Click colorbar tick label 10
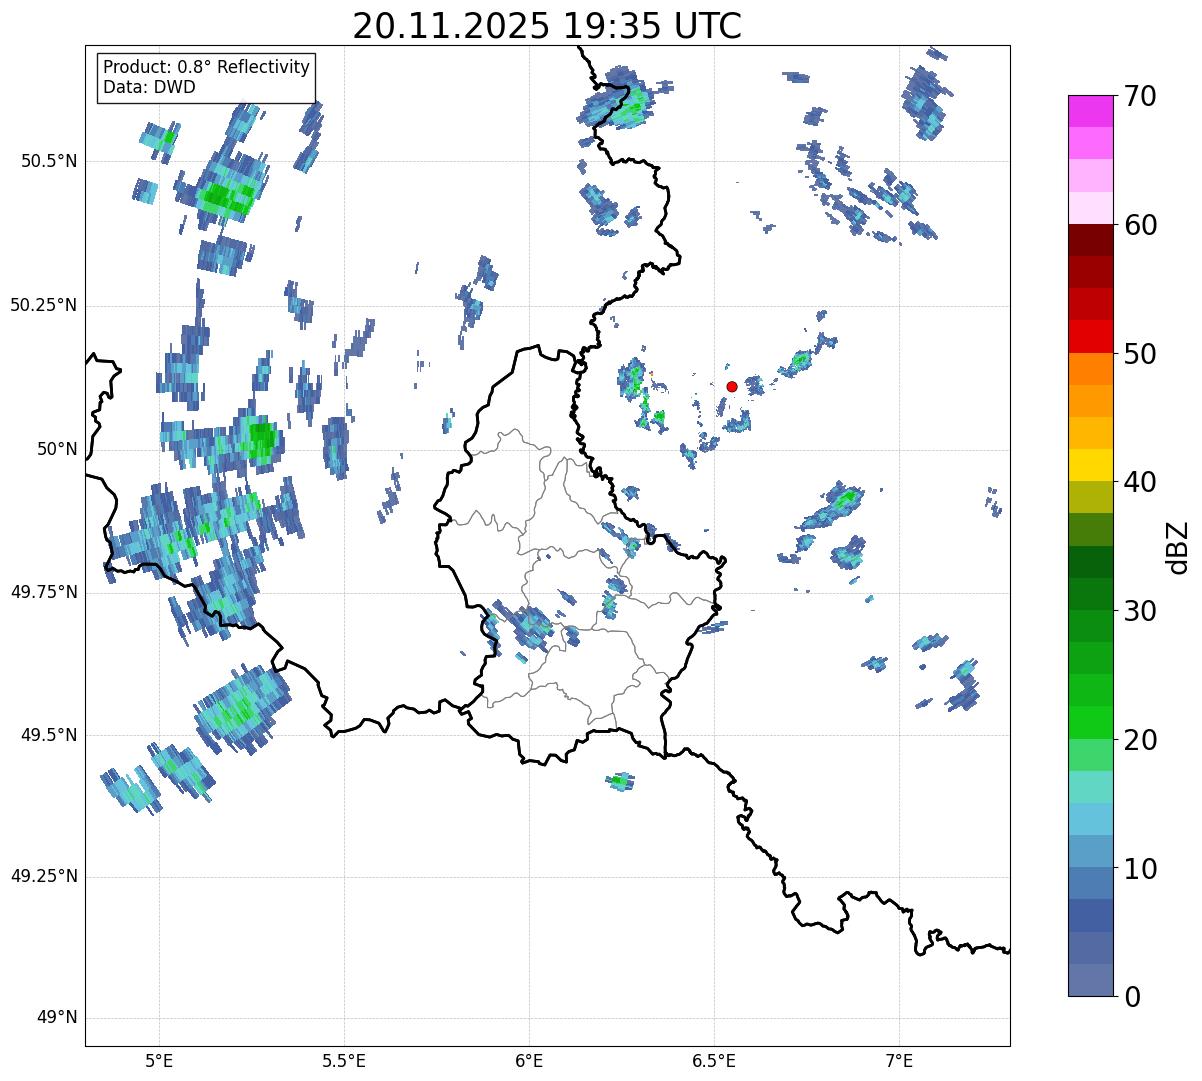 pyautogui.click(x=1140, y=869)
